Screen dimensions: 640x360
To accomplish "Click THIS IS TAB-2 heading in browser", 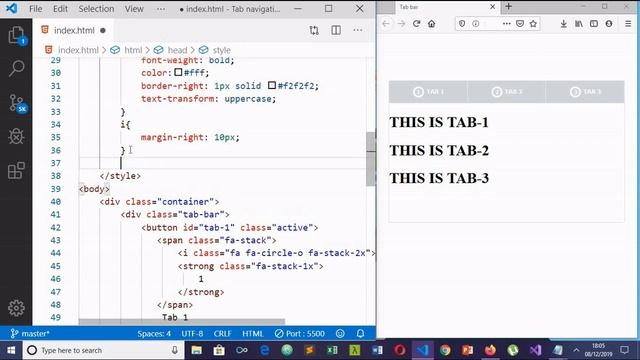I will point(439,151).
